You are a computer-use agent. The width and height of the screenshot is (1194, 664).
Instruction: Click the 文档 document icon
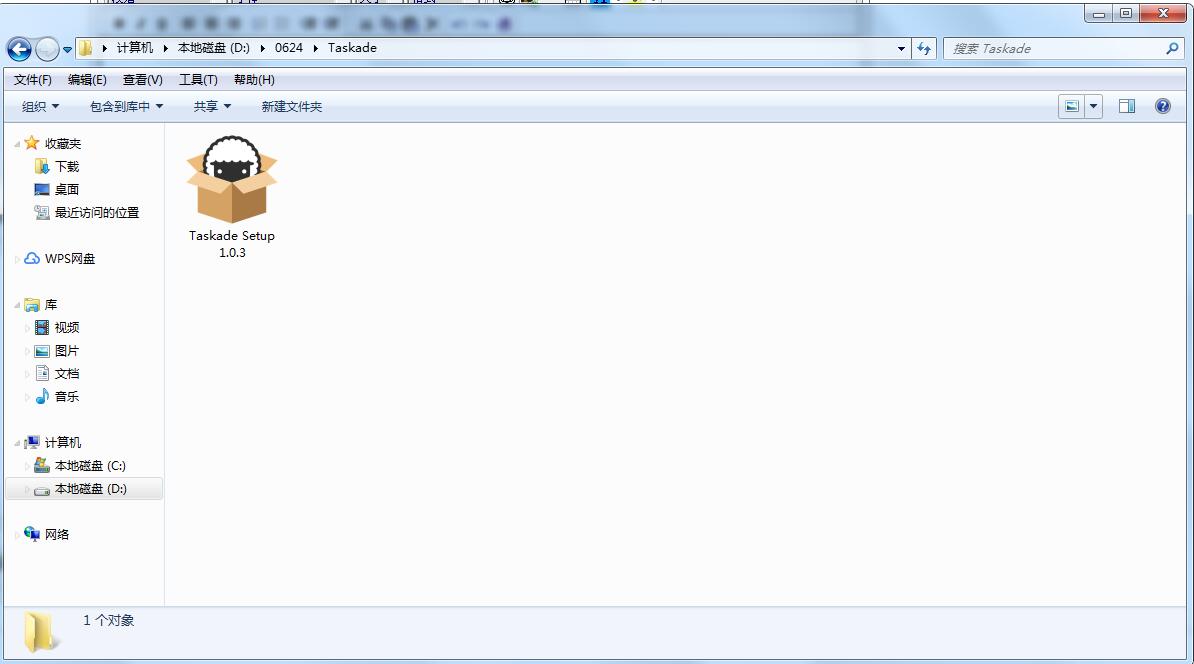[x=43, y=373]
